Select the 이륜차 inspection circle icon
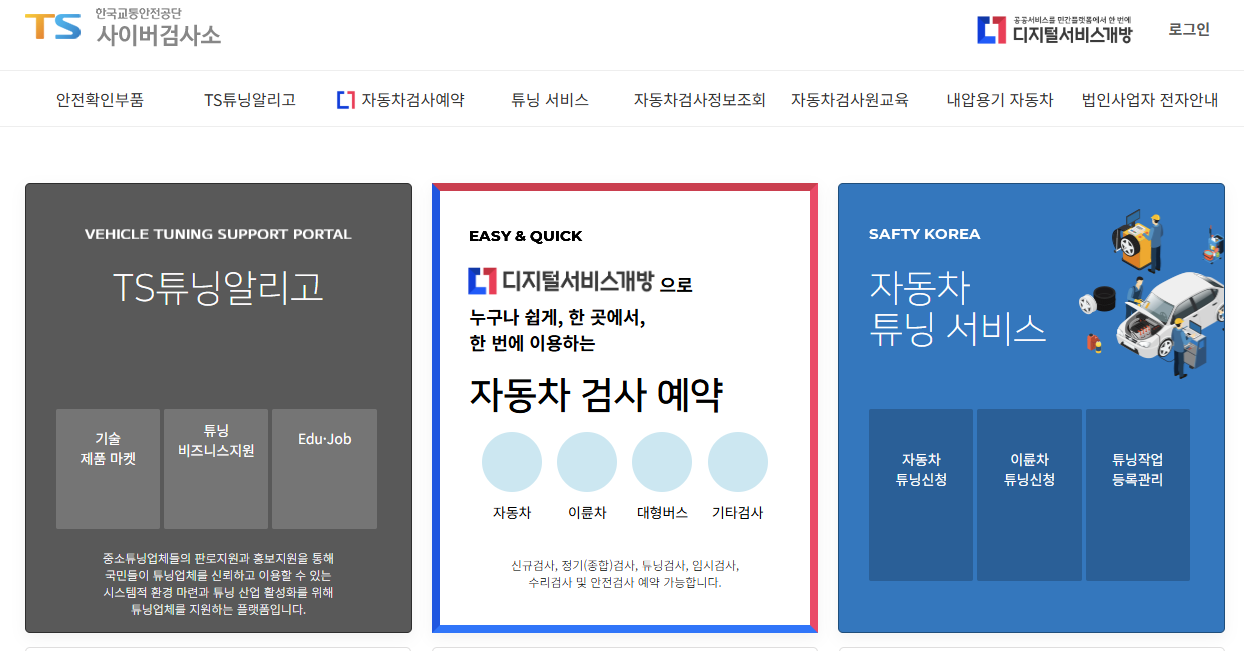Viewport: 1244px width, 651px height. point(587,462)
